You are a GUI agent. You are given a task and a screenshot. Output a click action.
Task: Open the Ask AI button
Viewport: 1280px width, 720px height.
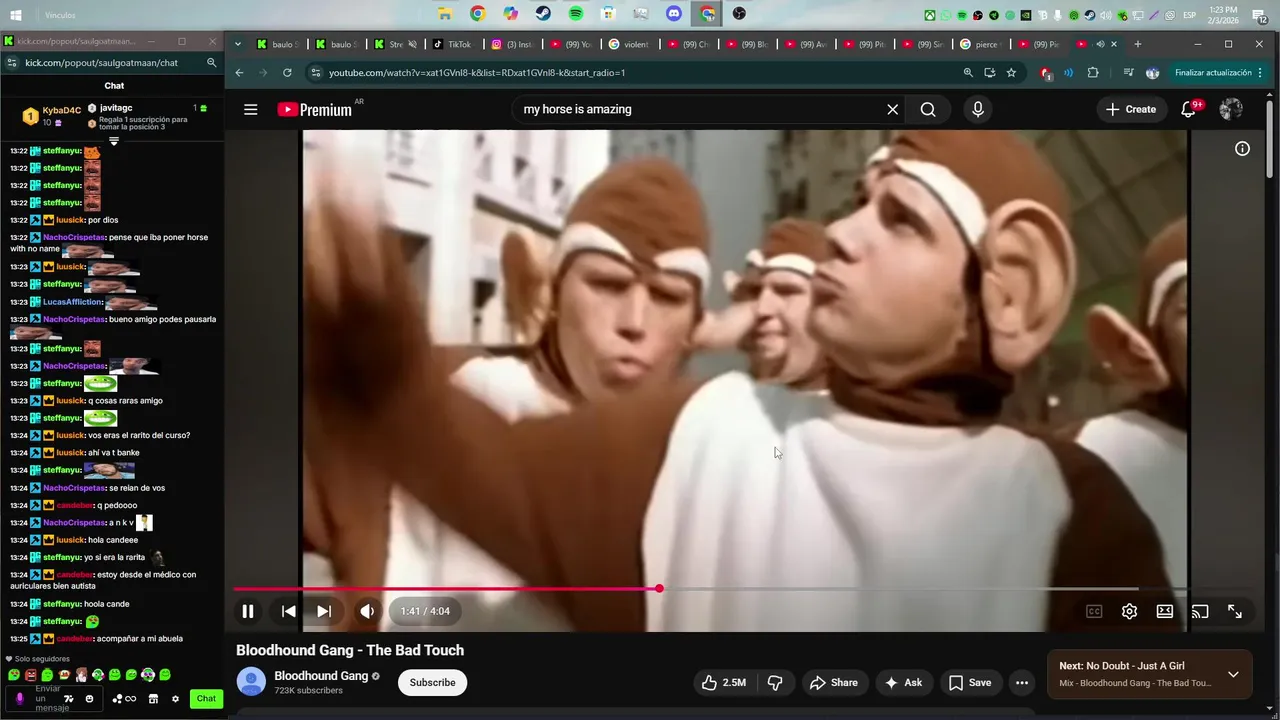903,682
